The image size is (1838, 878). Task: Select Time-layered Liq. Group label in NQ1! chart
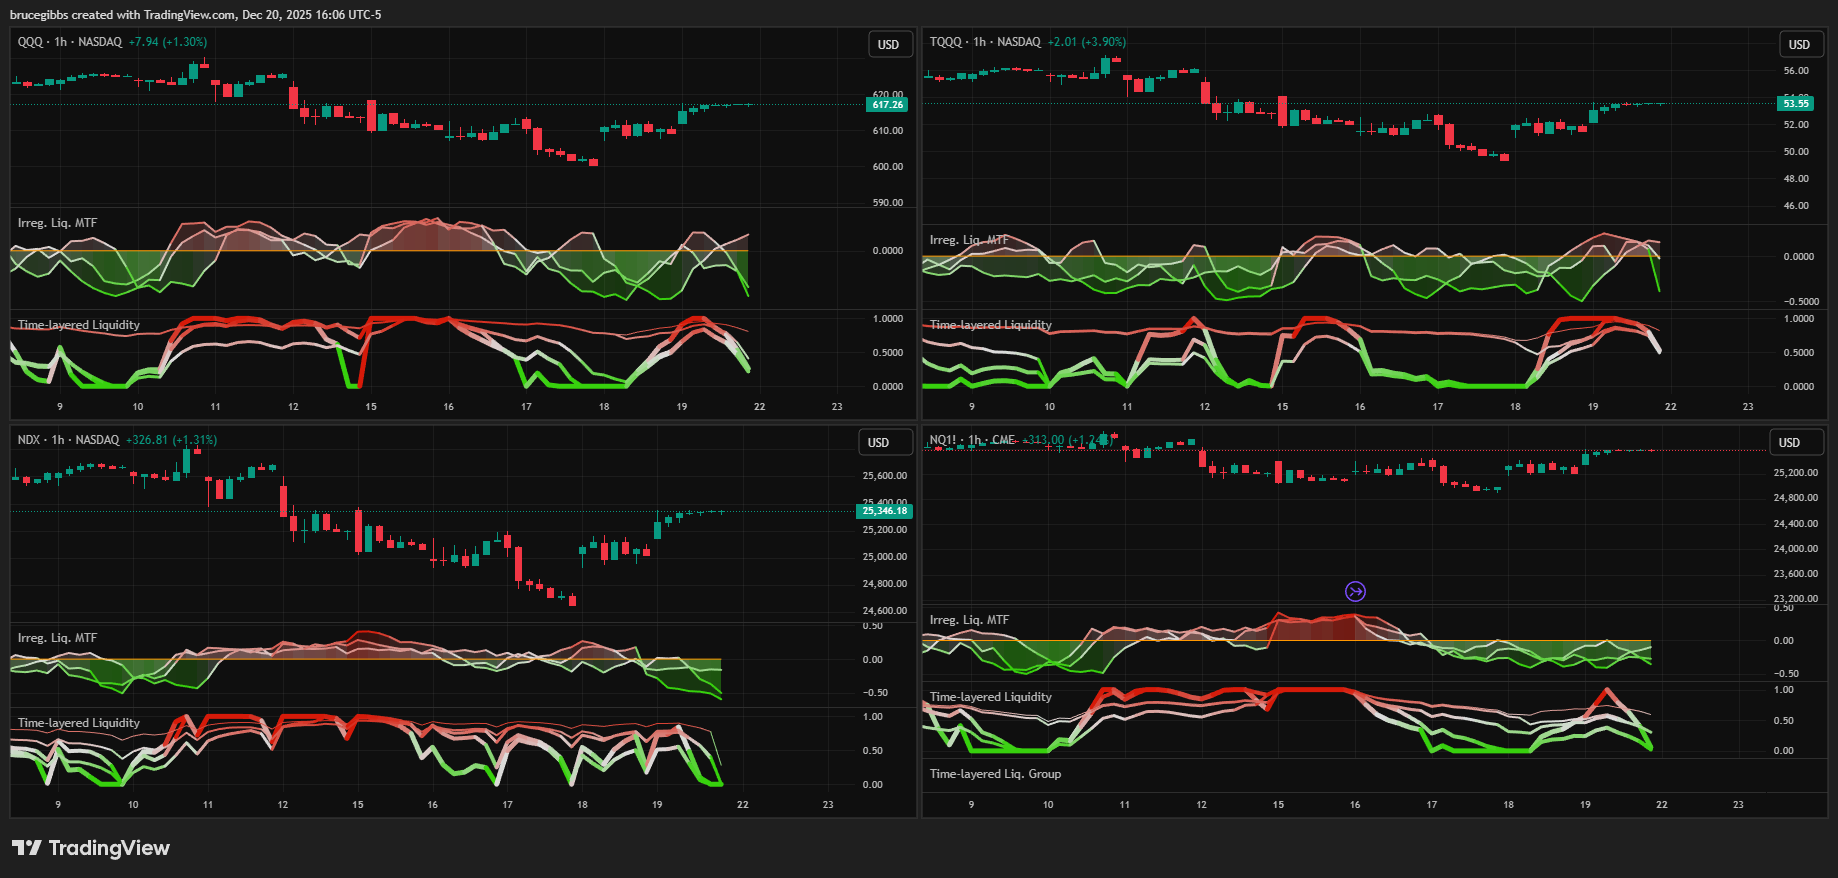click(995, 774)
